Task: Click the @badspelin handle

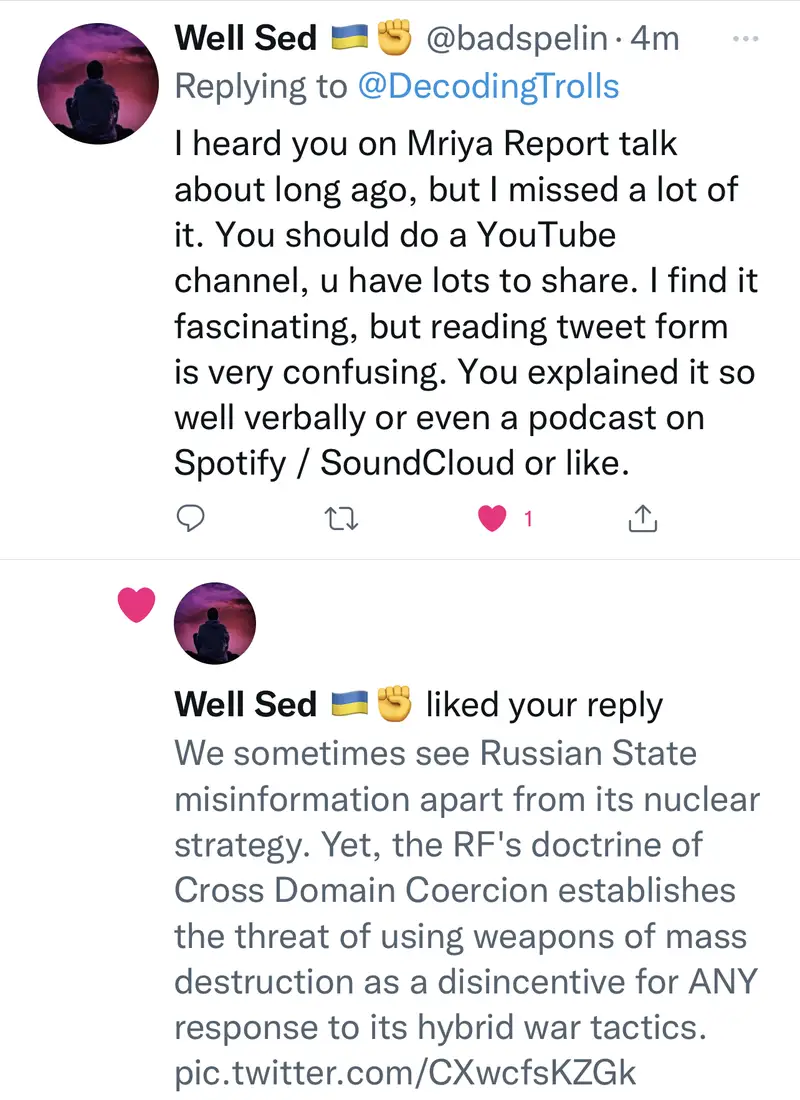Action: (x=516, y=39)
